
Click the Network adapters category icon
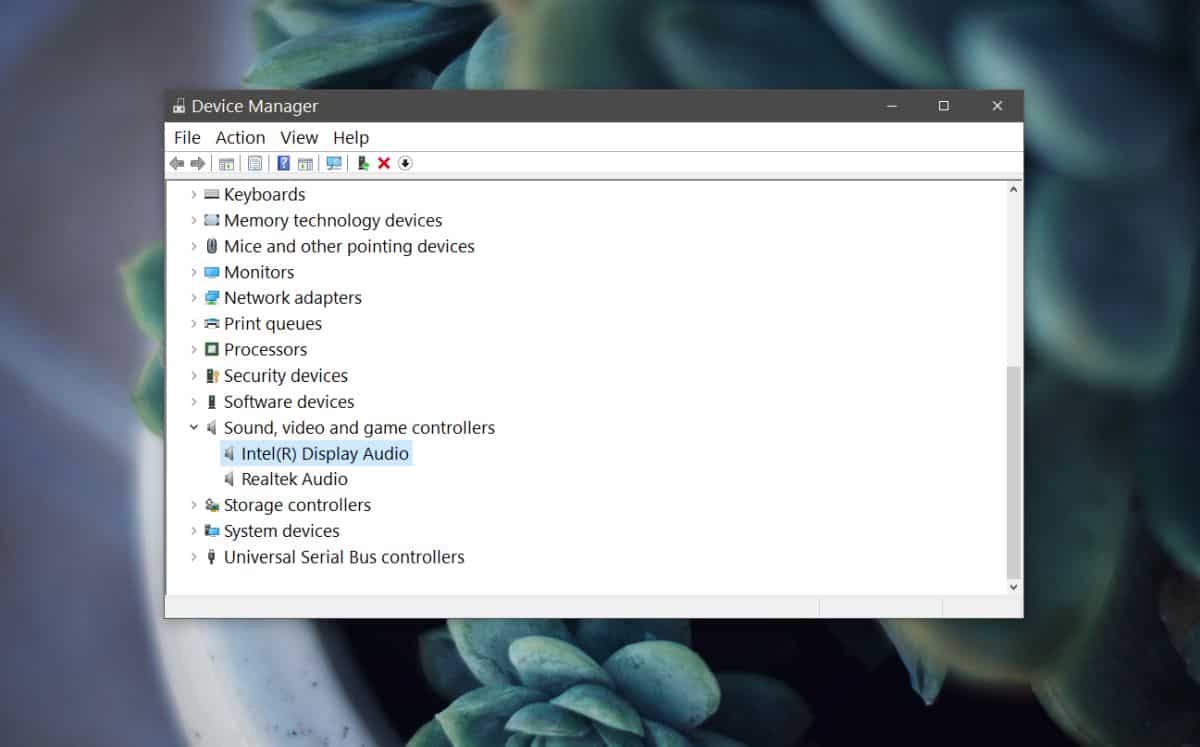click(x=212, y=298)
